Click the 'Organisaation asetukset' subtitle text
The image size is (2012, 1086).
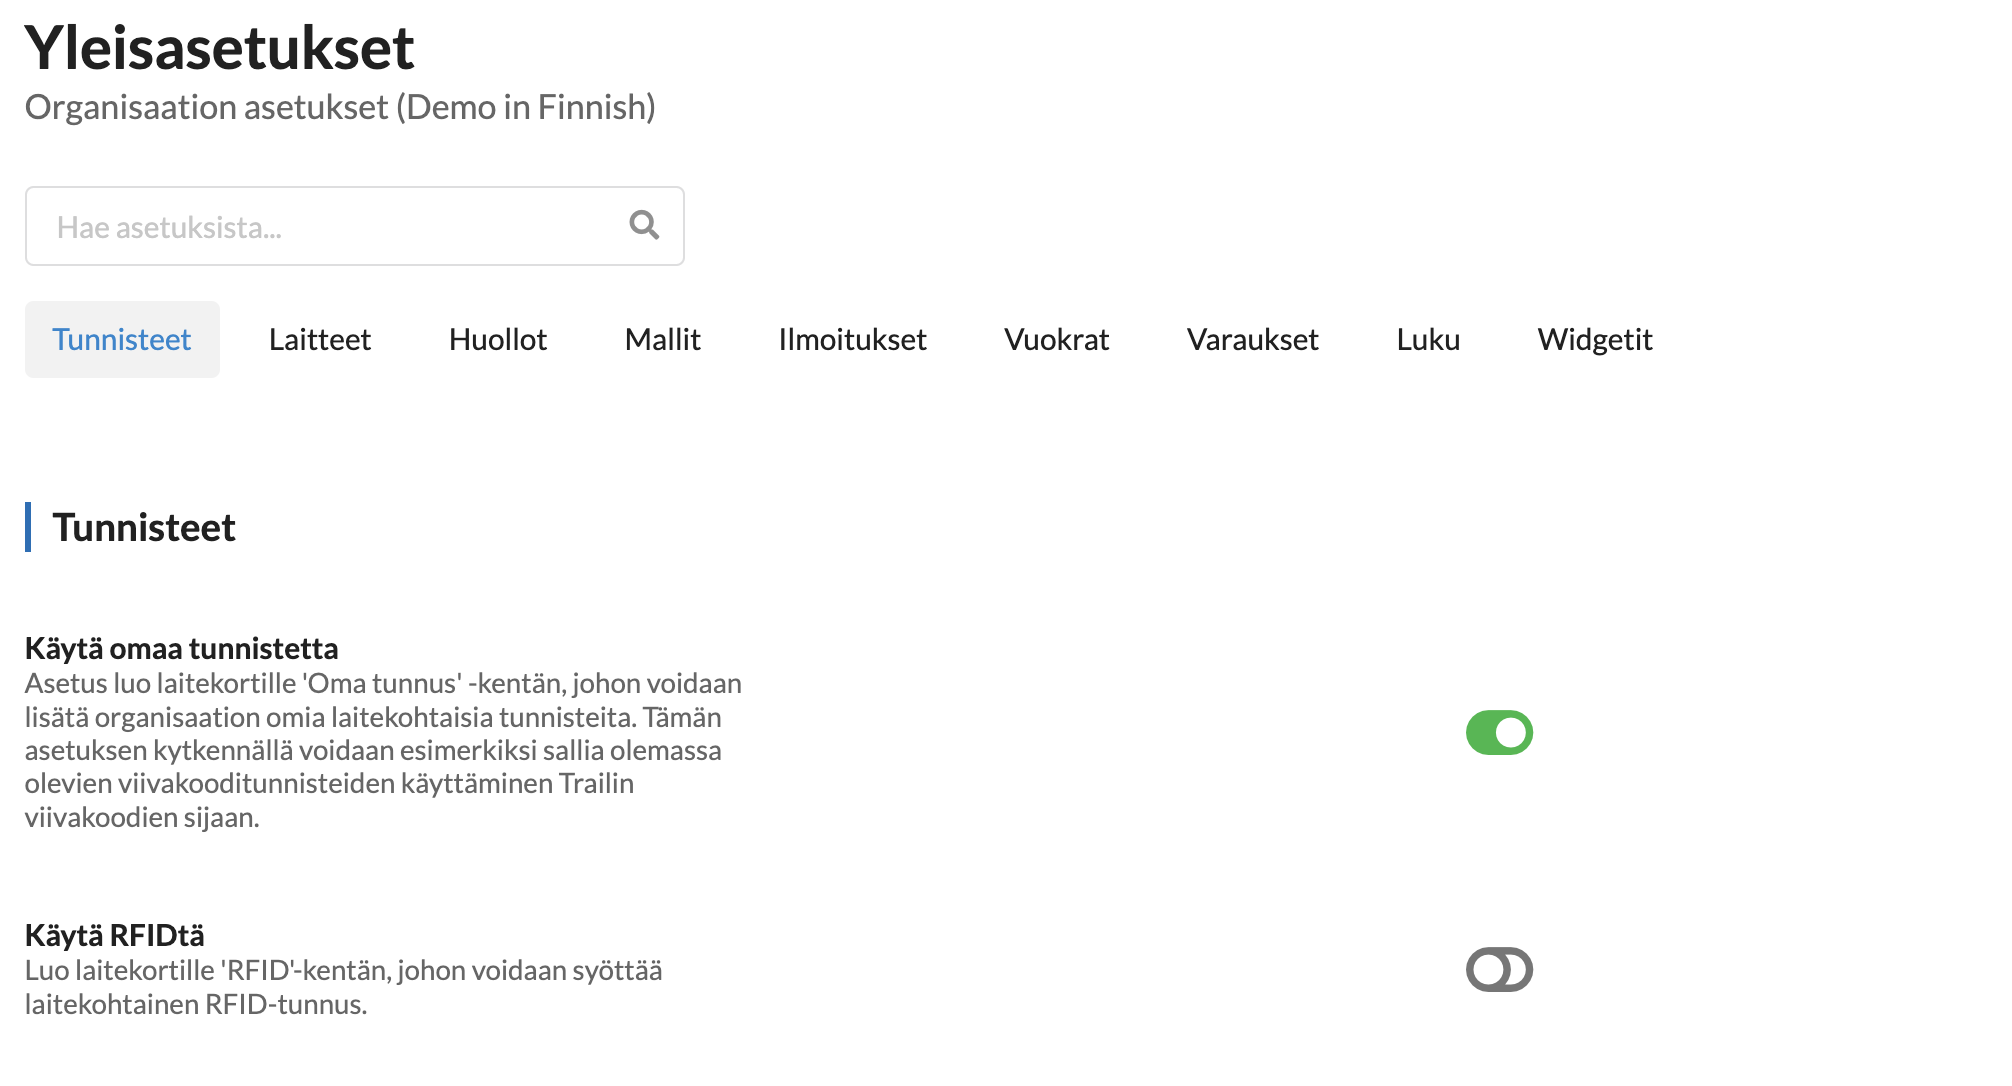[x=340, y=107]
